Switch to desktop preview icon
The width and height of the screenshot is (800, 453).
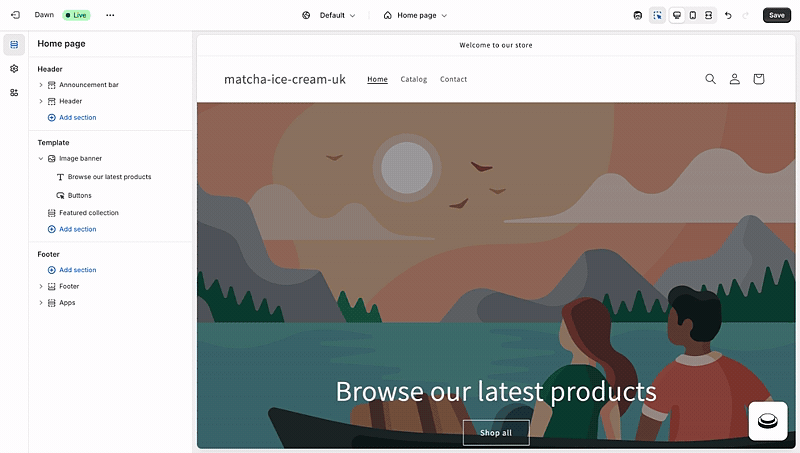[677, 15]
